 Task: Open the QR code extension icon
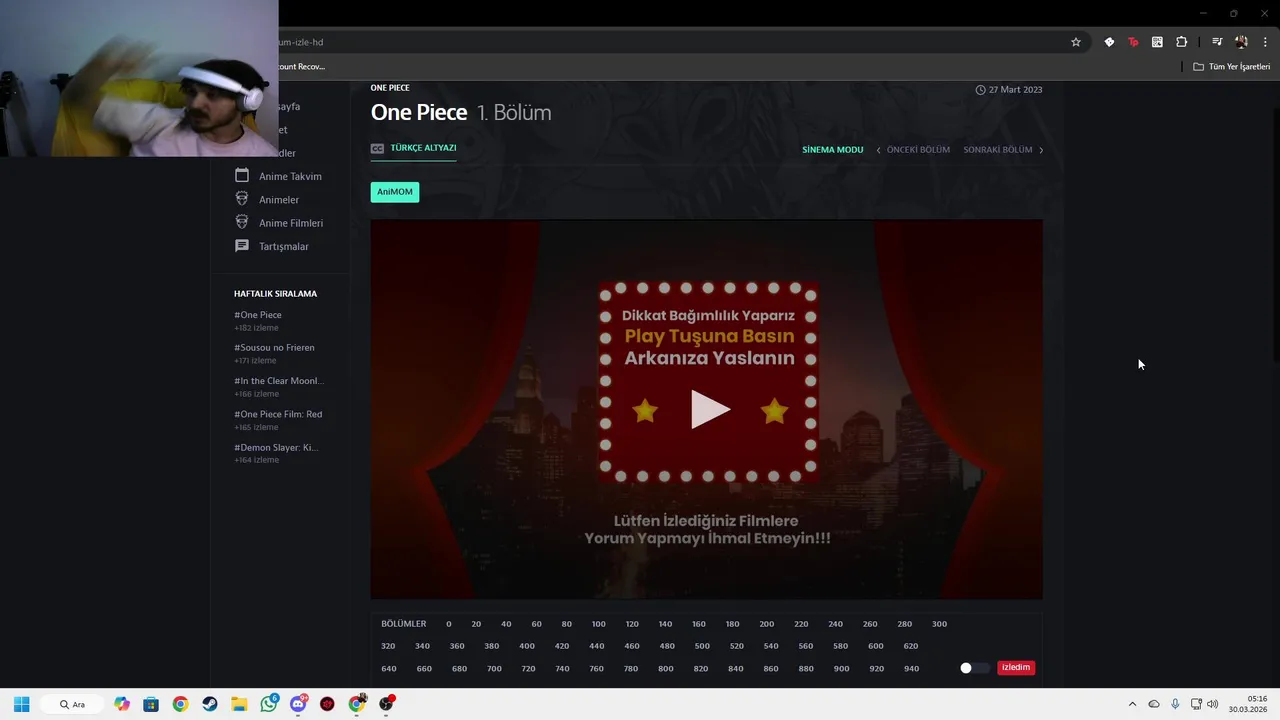click(x=1157, y=42)
